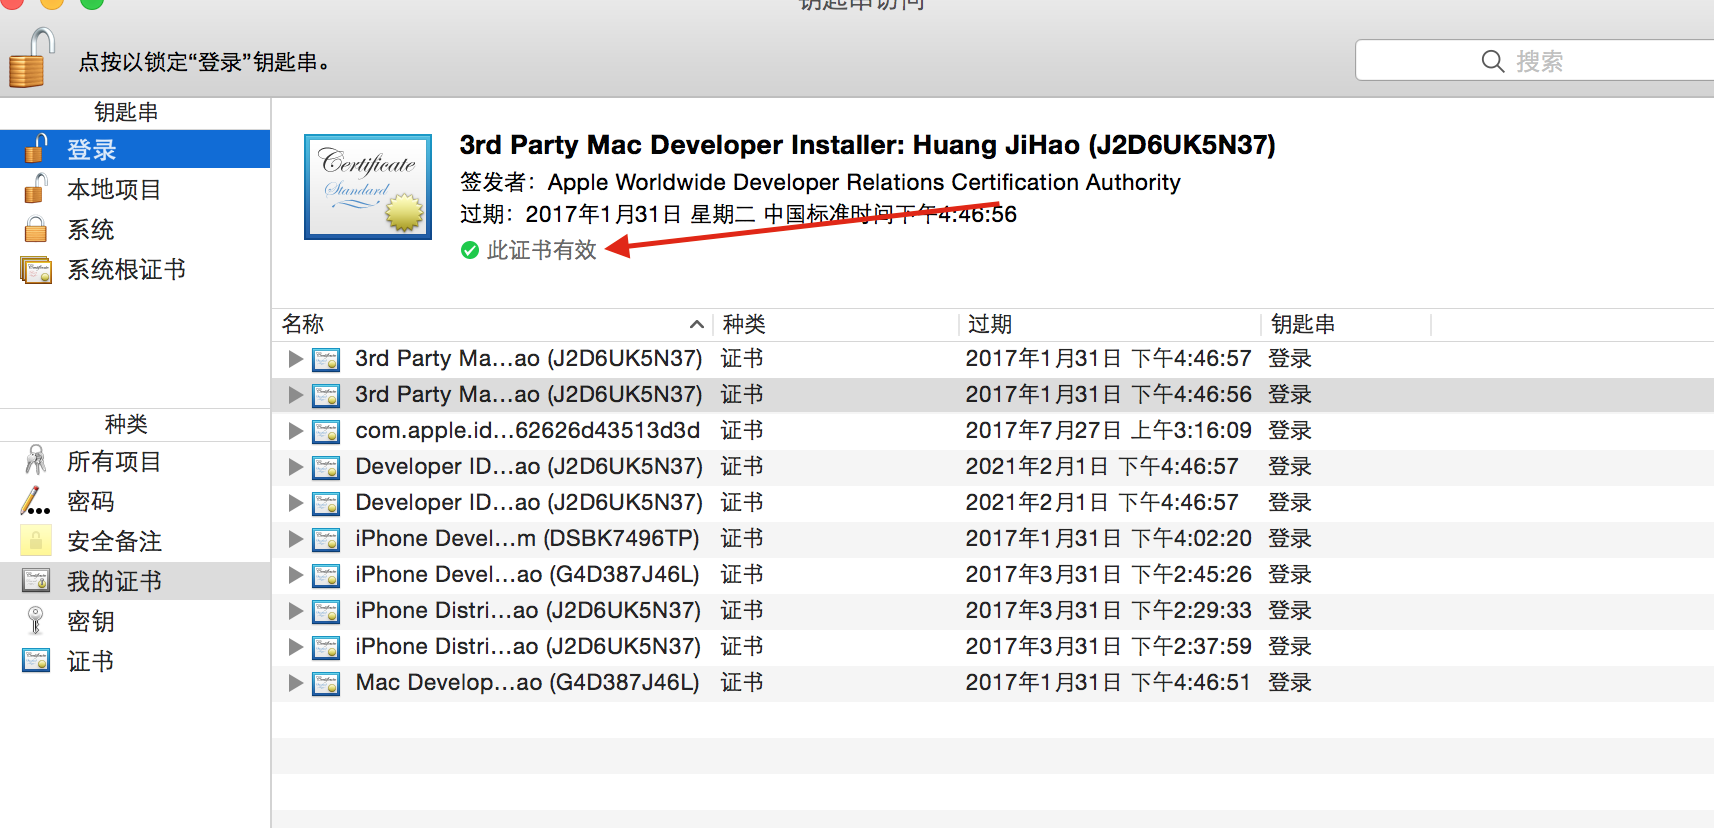Image resolution: width=1714 pixels, height=828 pixels.
Task: Click certificate icon of 3rd Party 4:46:57 row
Action: tap(326, 359)
